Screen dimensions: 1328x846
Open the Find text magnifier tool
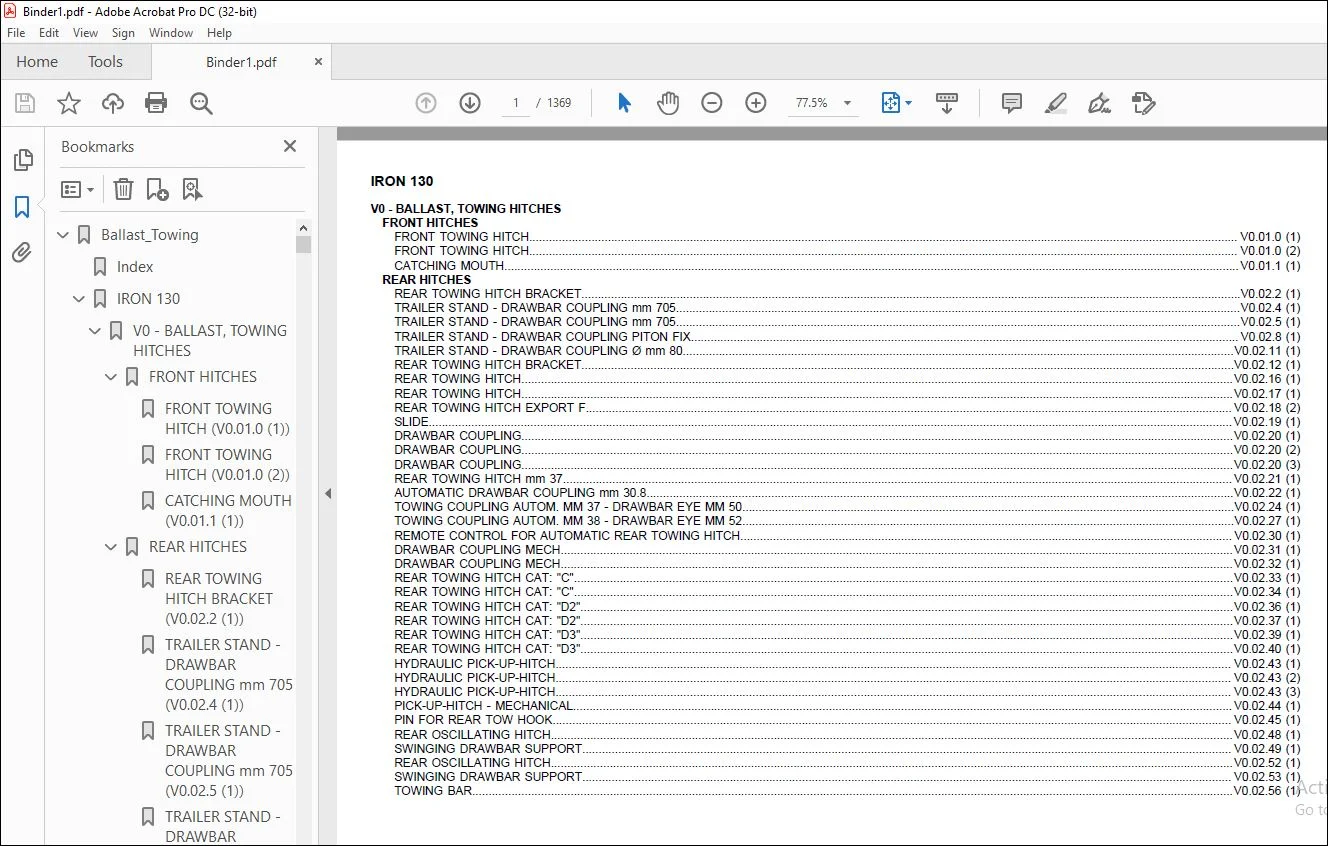coord(201,103)
